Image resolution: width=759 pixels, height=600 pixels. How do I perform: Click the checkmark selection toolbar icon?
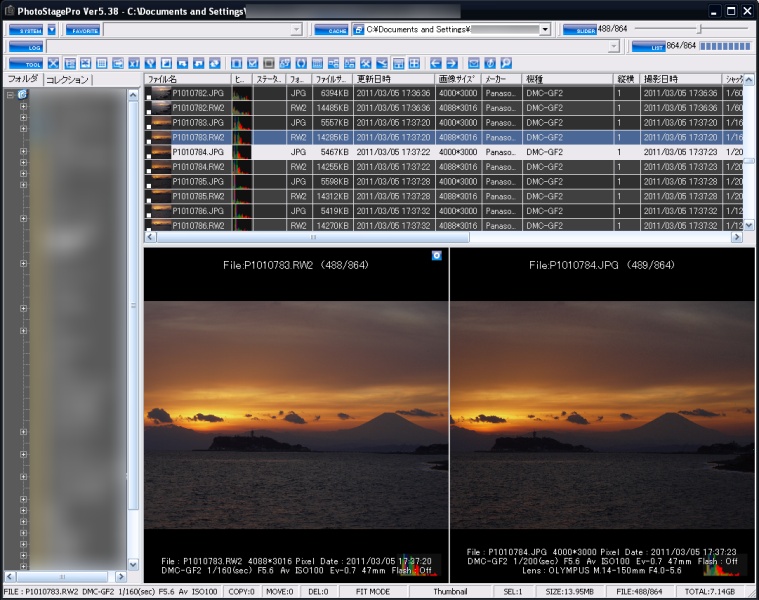253,63
